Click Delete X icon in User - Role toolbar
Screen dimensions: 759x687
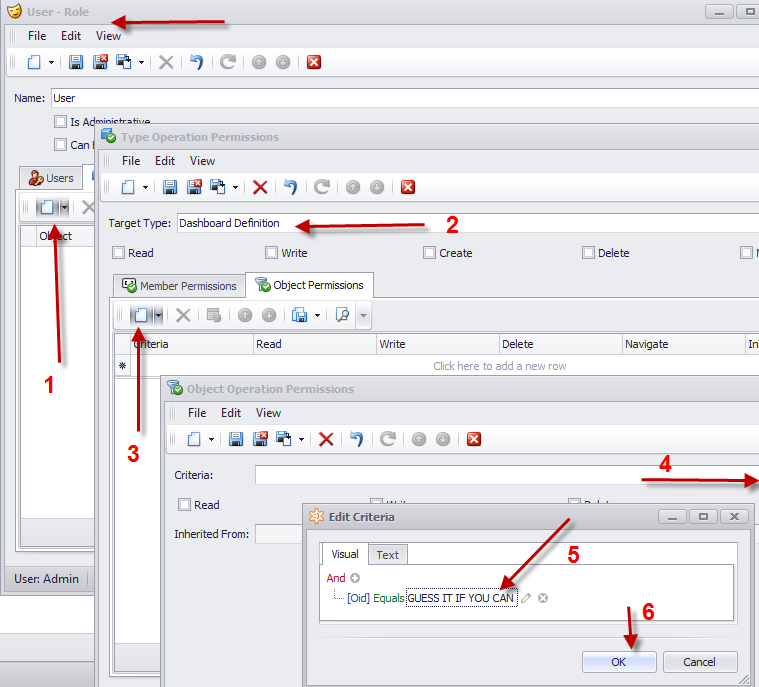click(x=166, y=62)
